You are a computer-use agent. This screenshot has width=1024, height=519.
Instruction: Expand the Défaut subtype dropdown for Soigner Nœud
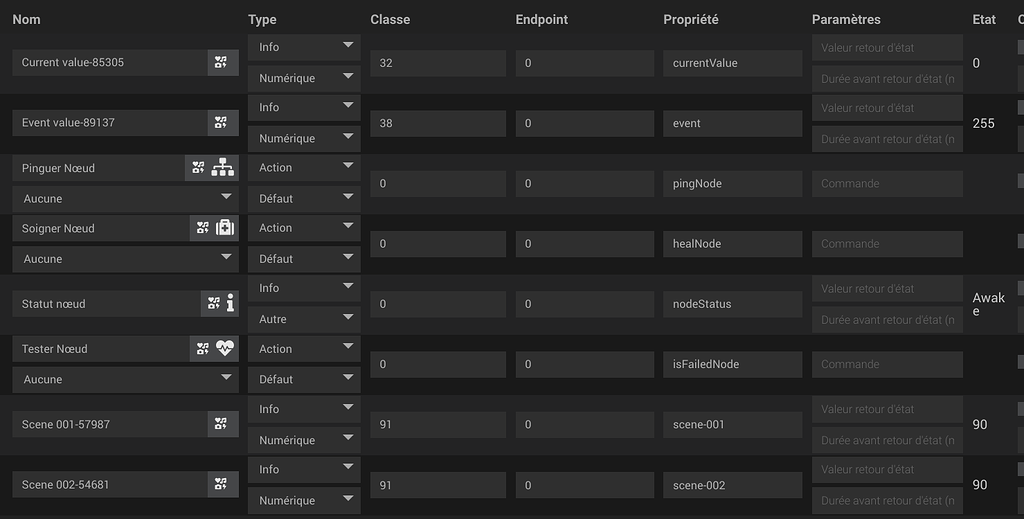[x=304, y=259]
